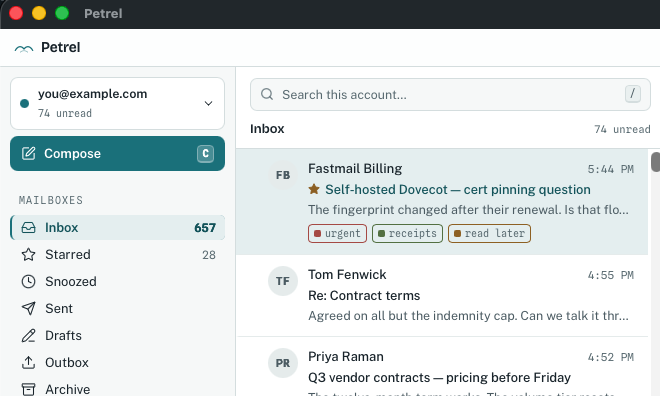This screenshot has height=396, width=660.
Task: Click the search magnifier icon
Action: click(267, 94)
